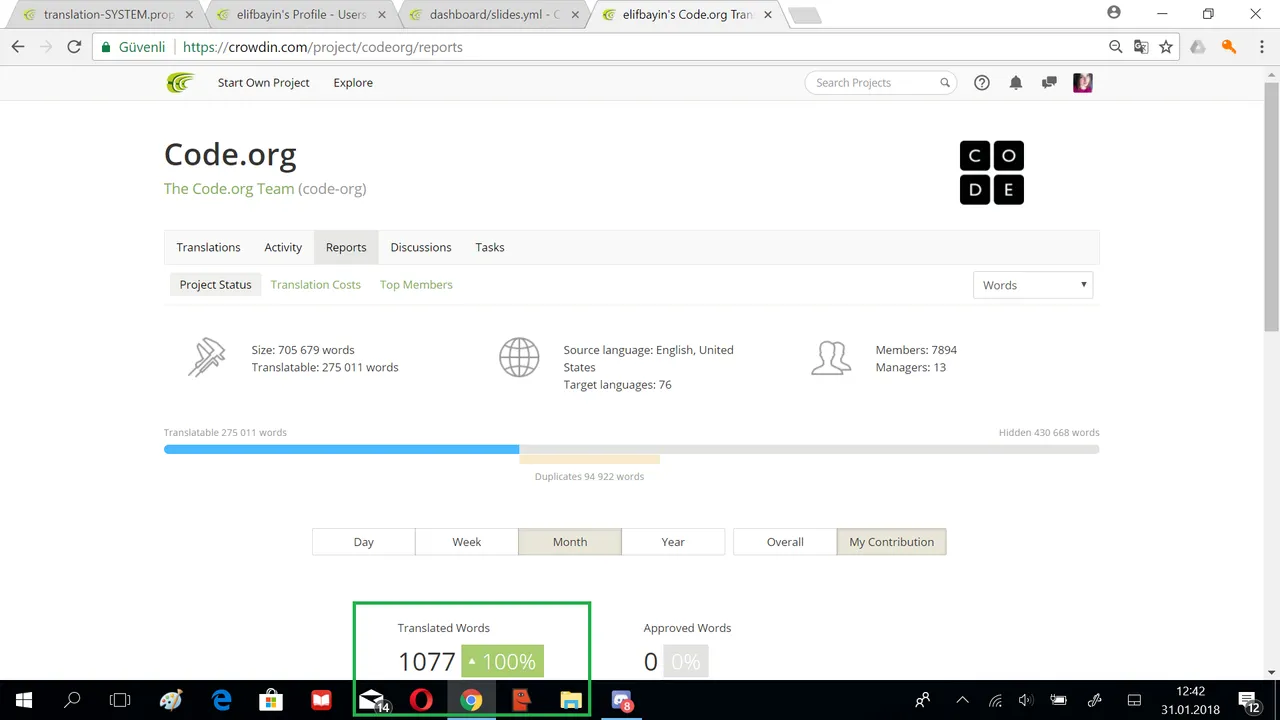1280x720 pixels.
Task: Click the Google Translate icon in address bar
Action: coord(1141,47)
